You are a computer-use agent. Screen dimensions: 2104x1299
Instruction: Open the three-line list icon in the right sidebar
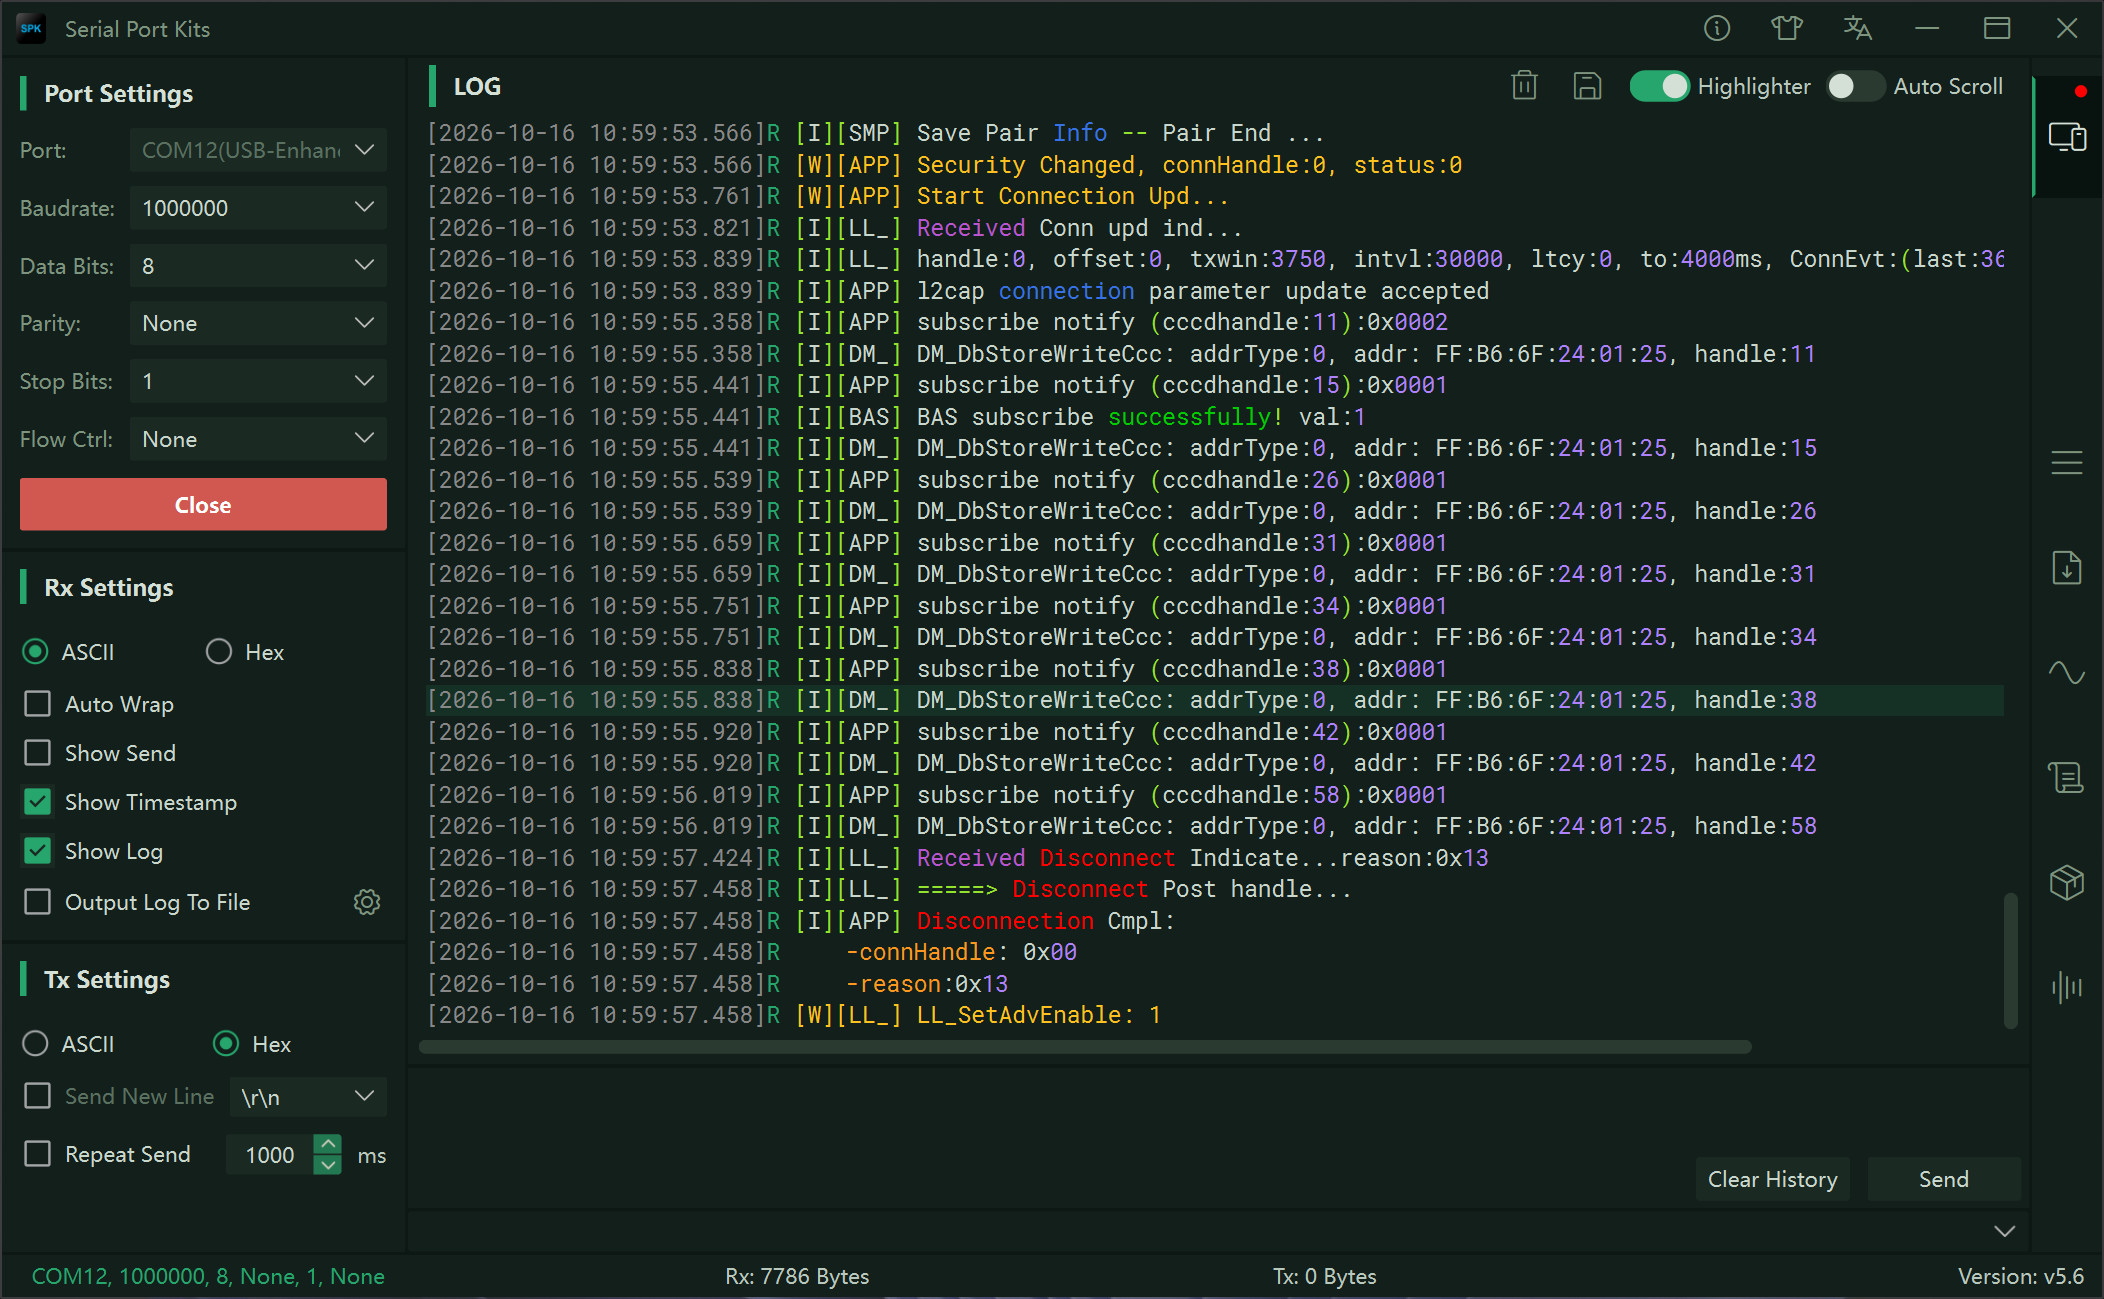(2067, 463)
